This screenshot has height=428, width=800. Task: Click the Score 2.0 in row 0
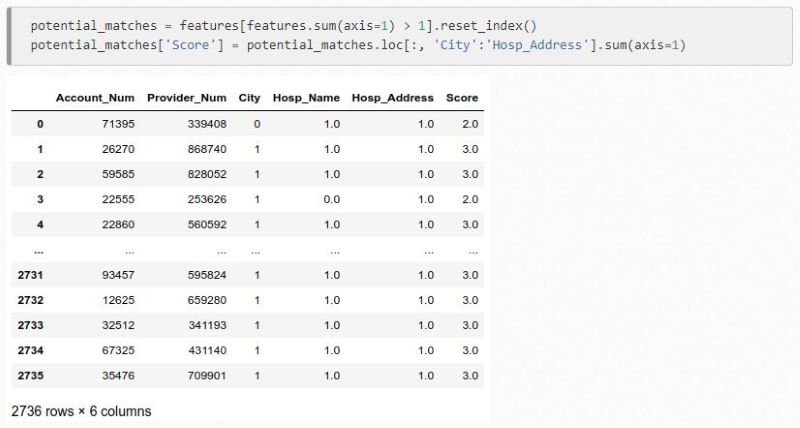(x=470, y=124)
